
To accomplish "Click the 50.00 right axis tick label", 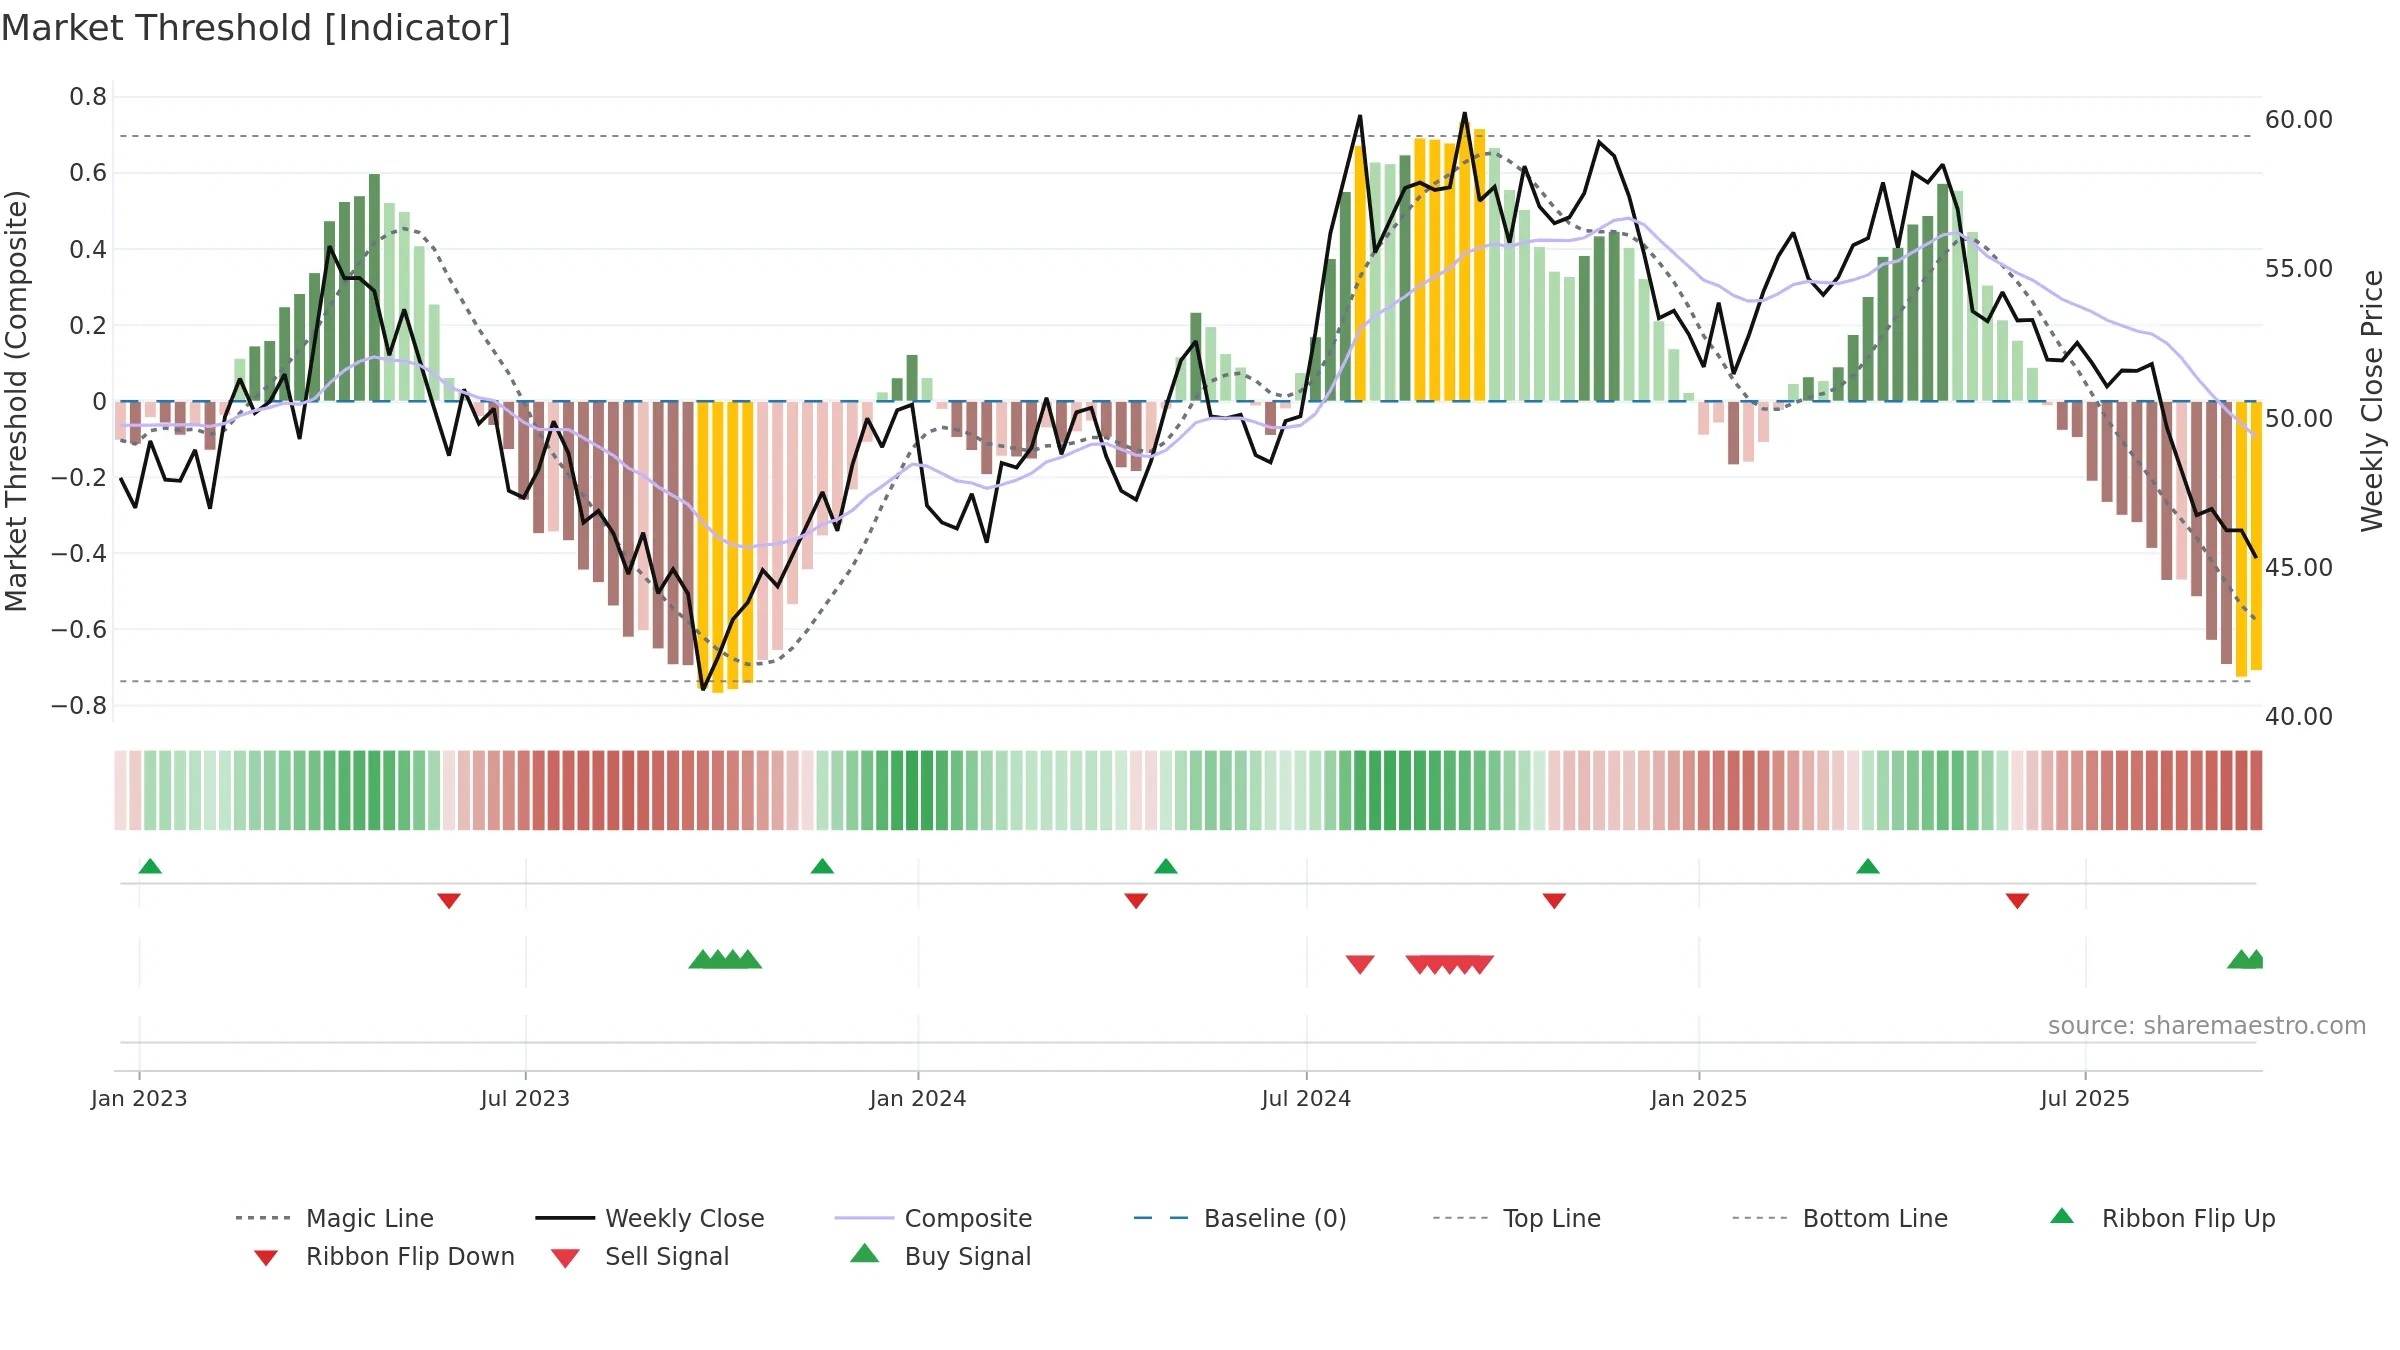I will tap(2299, 419).
